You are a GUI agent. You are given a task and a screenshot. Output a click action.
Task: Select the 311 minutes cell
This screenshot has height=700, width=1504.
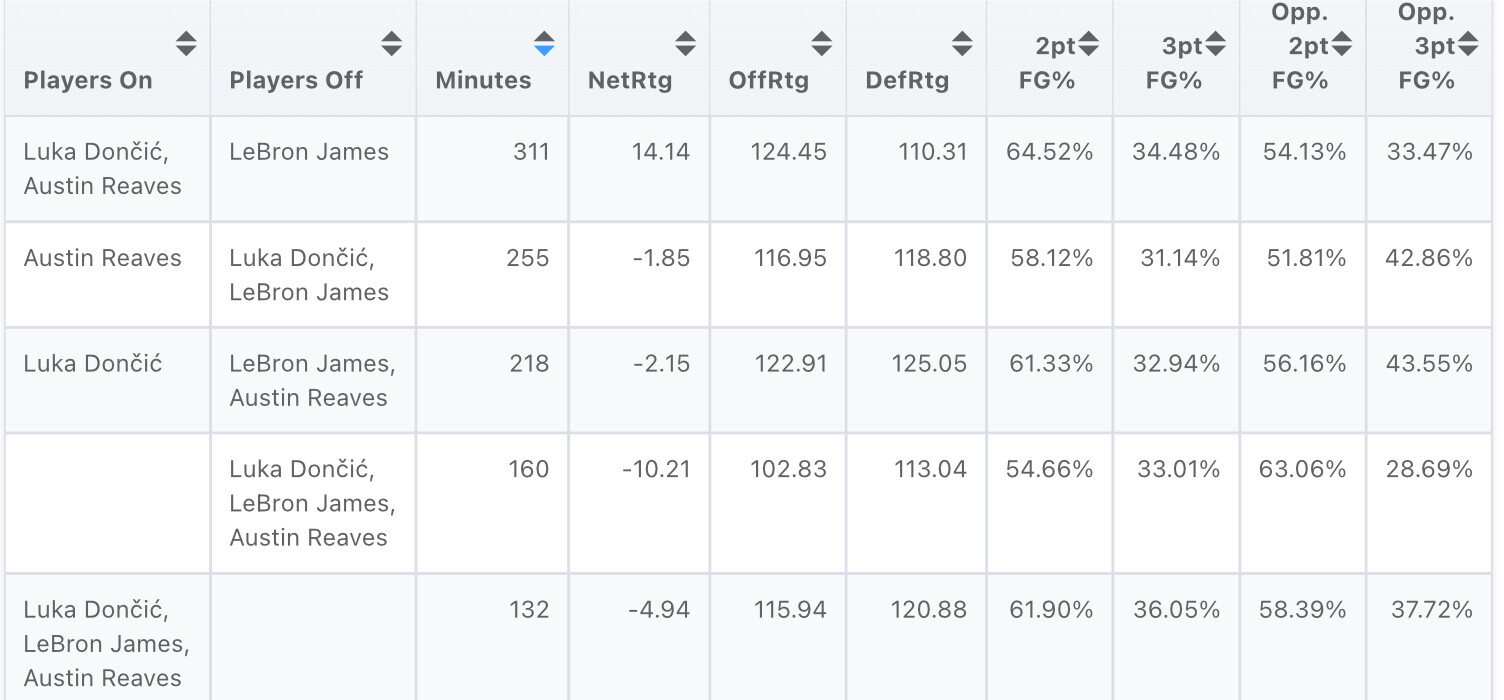point(531,152)
